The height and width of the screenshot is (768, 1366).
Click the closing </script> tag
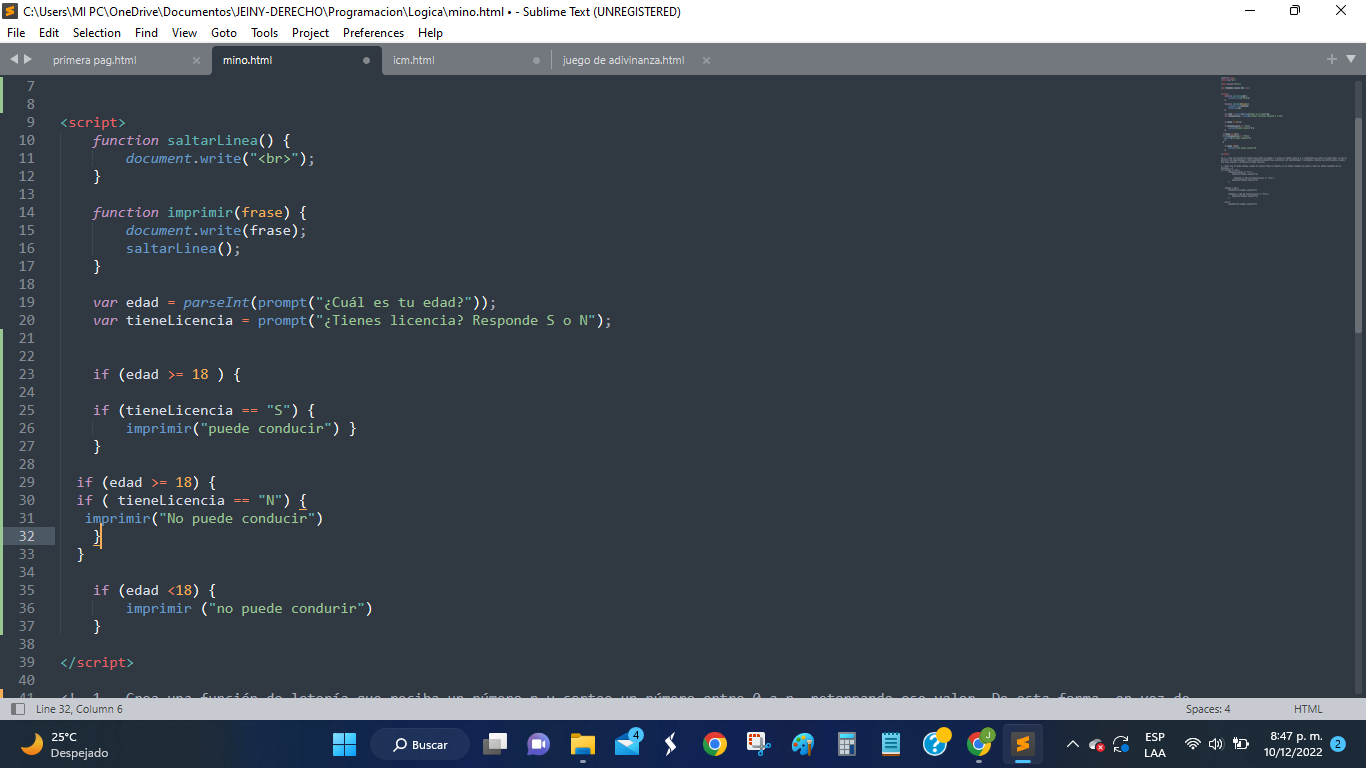tap(97, 662)
